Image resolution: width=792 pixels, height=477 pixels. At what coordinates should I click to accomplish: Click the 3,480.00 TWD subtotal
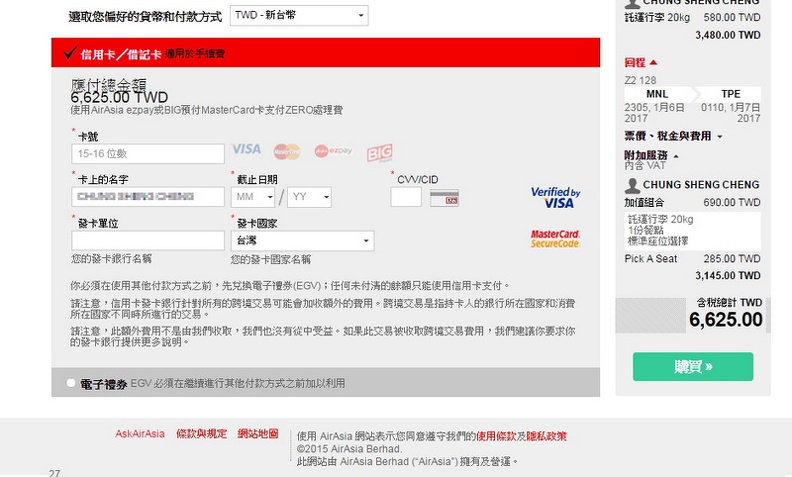[x=728, y=35]
